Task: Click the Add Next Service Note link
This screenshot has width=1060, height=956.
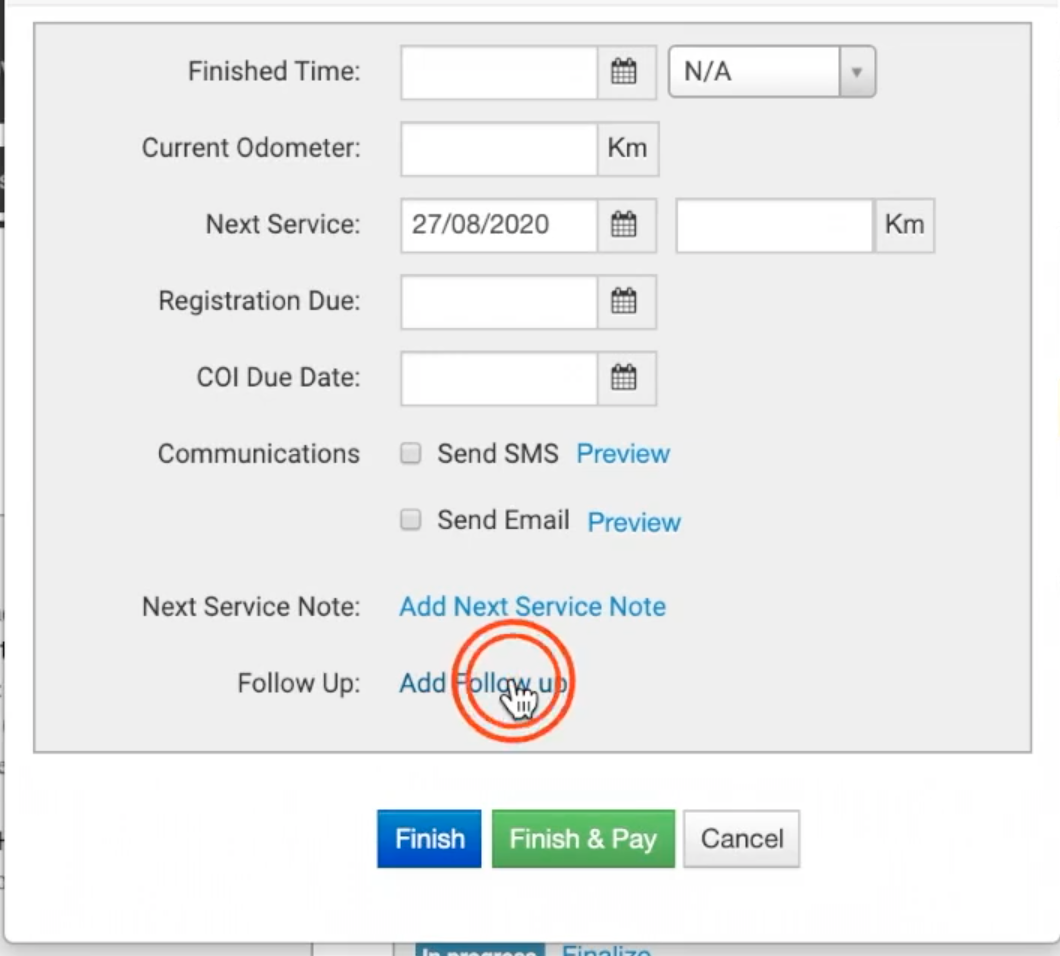Action: (532, 606)
